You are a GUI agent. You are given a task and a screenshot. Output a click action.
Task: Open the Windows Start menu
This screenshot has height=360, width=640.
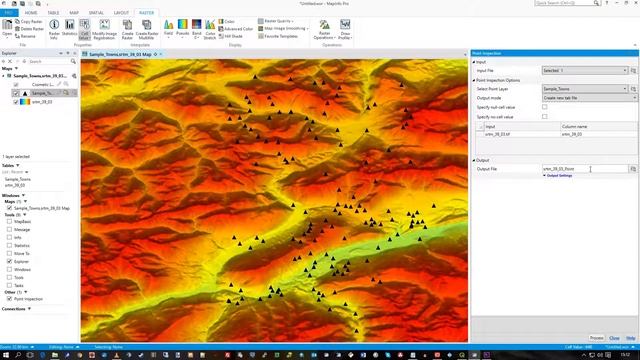tap(6, 355)
